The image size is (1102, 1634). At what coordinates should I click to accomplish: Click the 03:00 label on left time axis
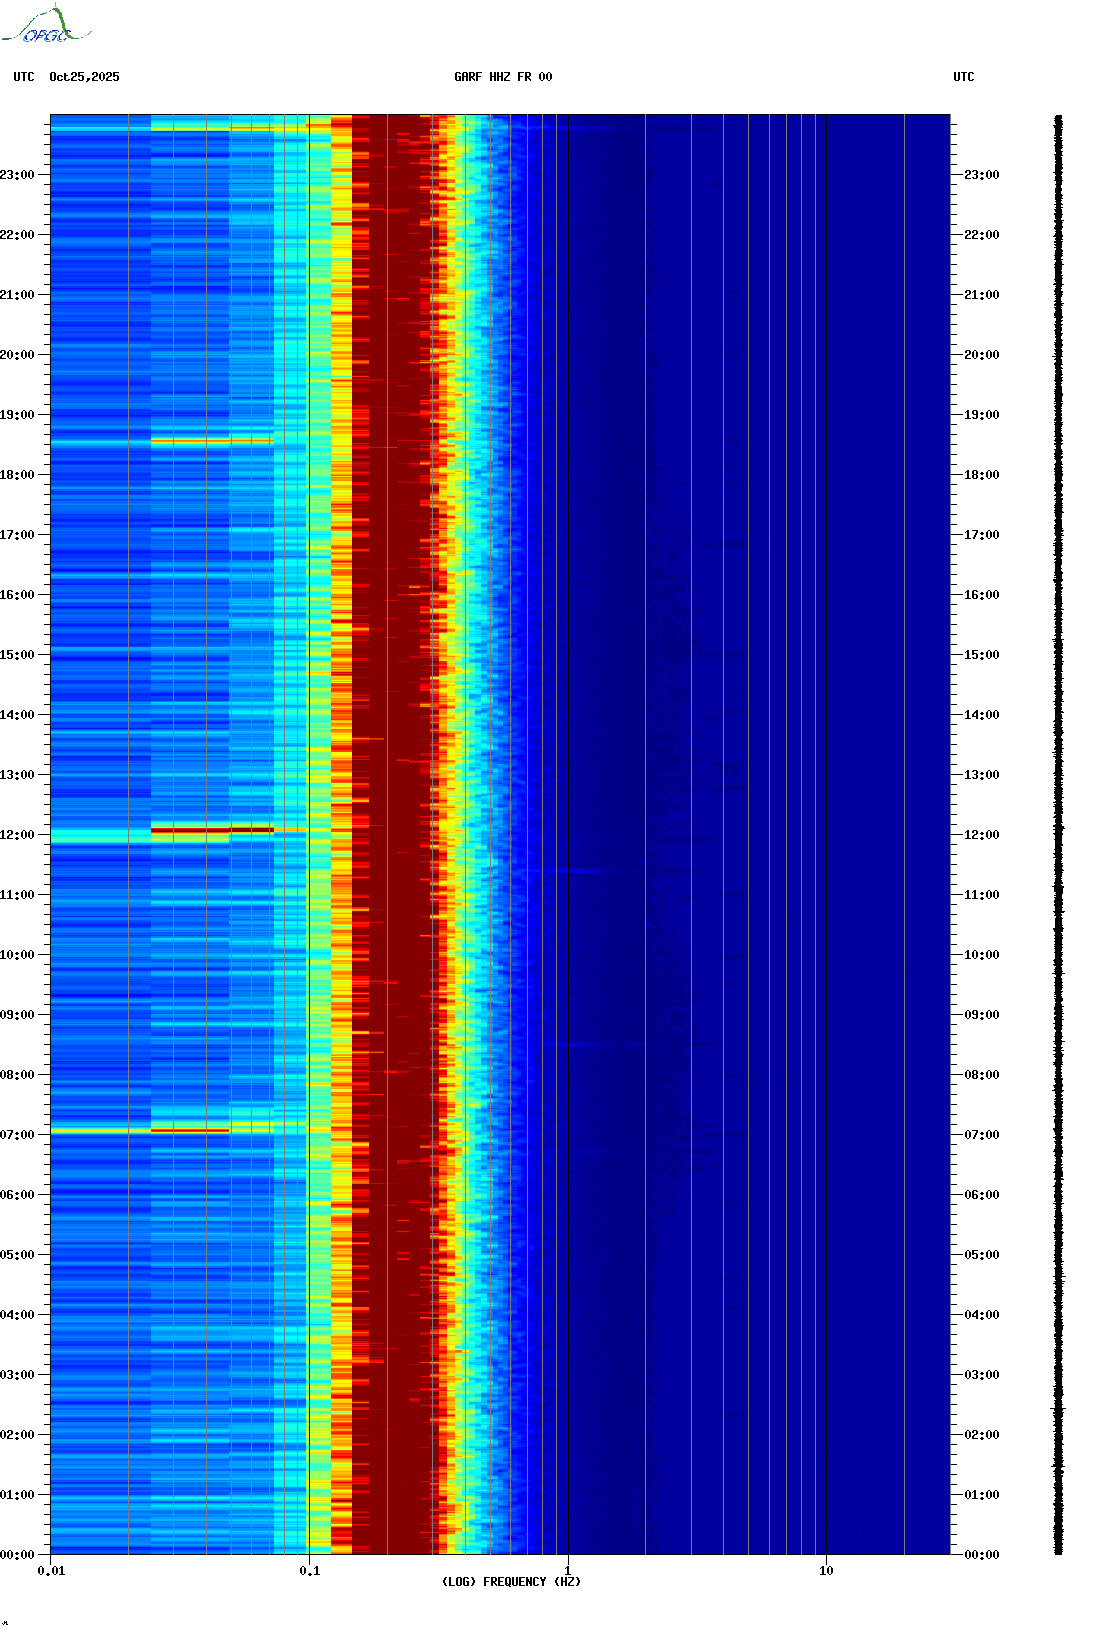[17, 1375]
